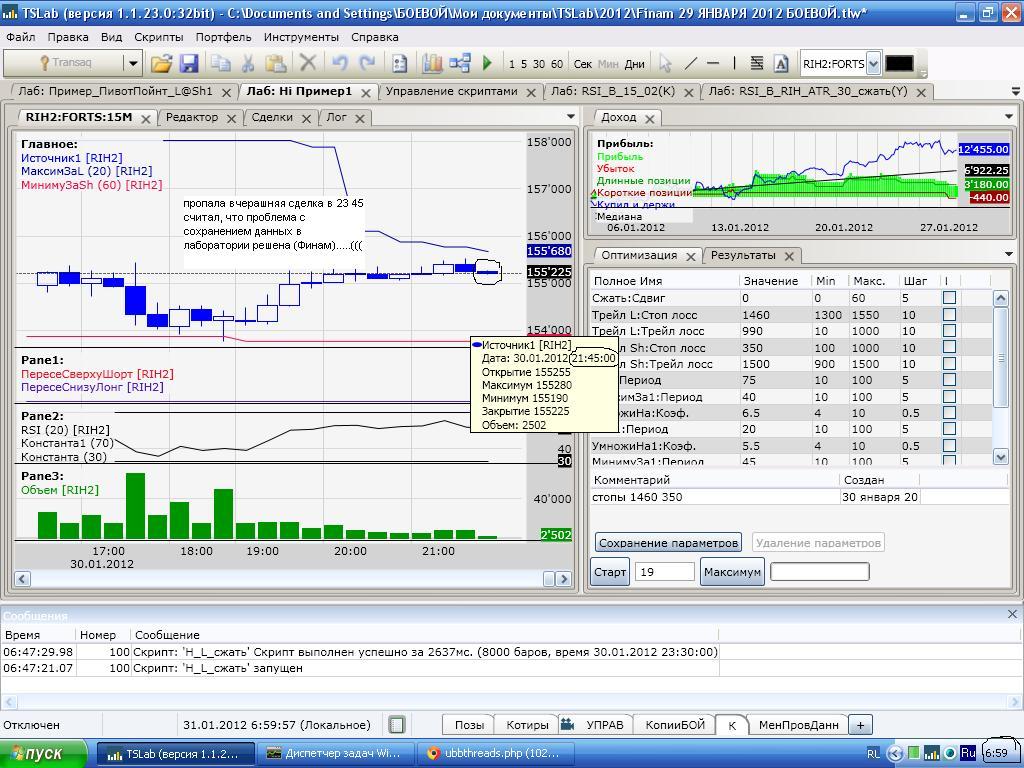Click the black color swatch in toolbar
Screen dimensions: 1024x768
pyautogui.click(x=899, y=63)
